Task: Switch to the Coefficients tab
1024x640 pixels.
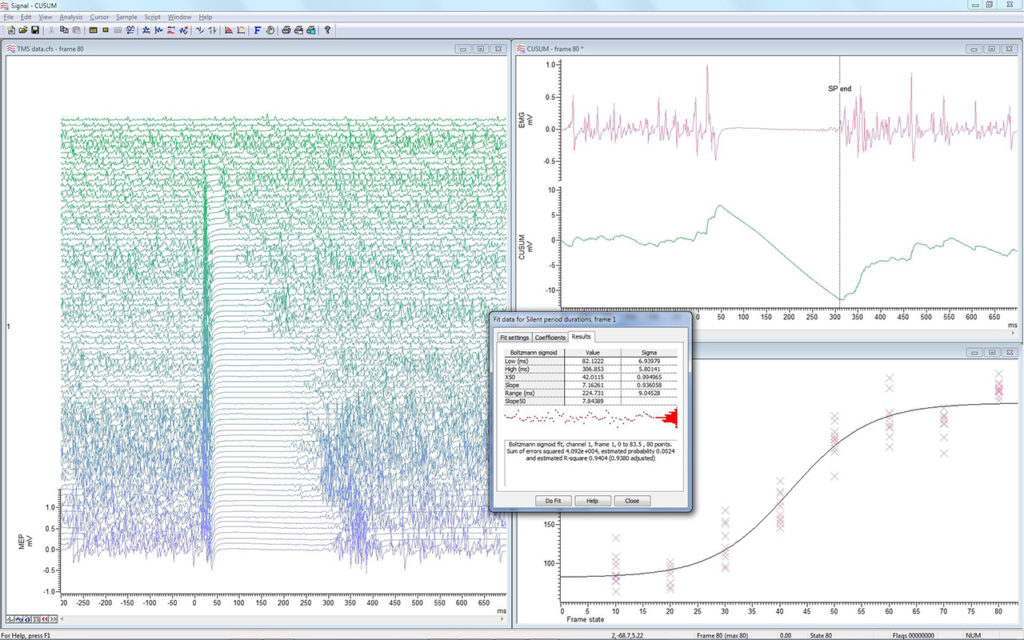Action: pos(550,338)
